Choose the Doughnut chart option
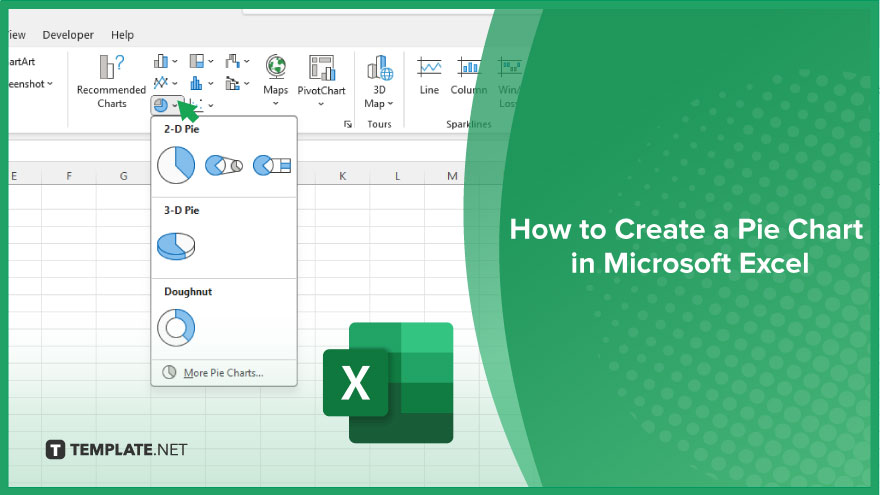This screenshot has height=495, width=880. pos(176,328)
